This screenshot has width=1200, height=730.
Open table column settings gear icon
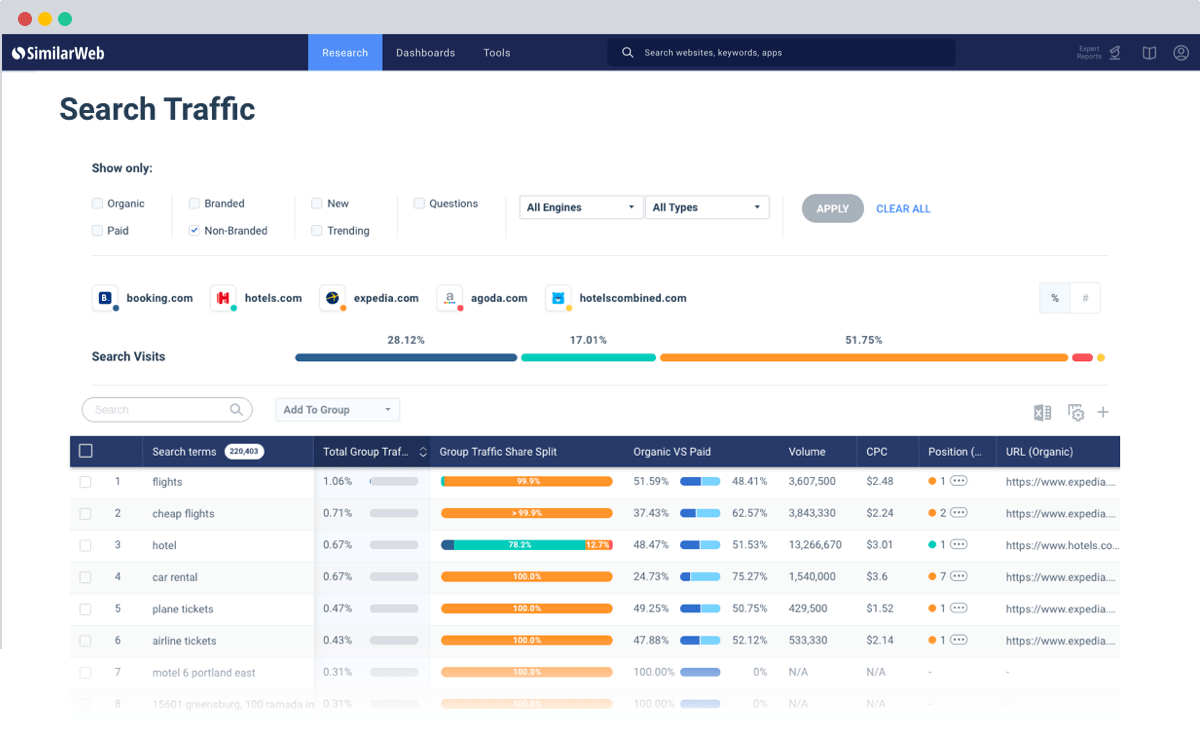point(1076,412)
